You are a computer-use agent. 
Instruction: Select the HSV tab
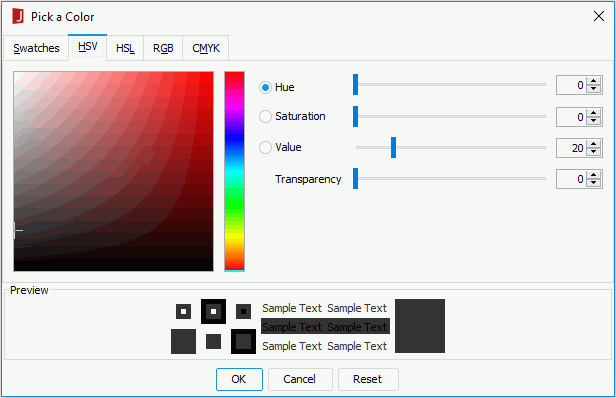pos(88,47)
